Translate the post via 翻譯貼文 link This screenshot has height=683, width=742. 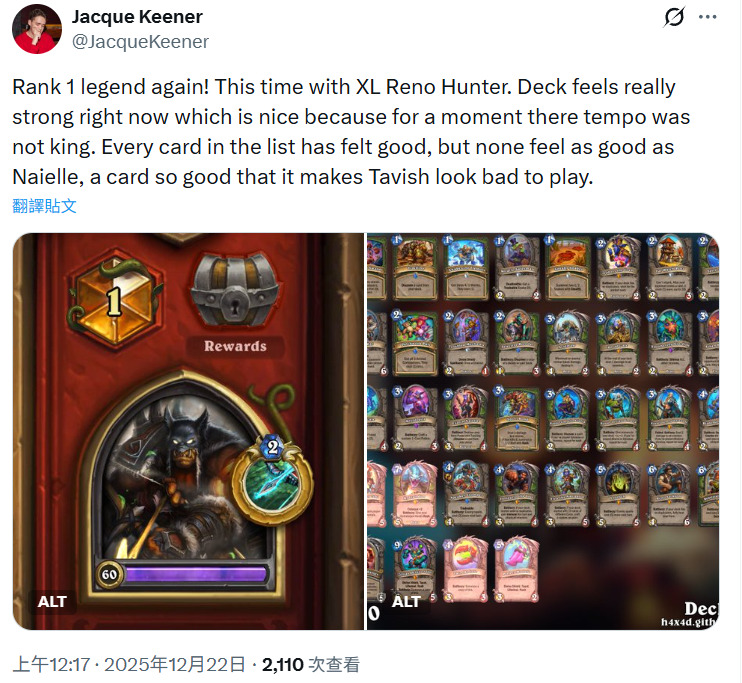click(44, 206)
